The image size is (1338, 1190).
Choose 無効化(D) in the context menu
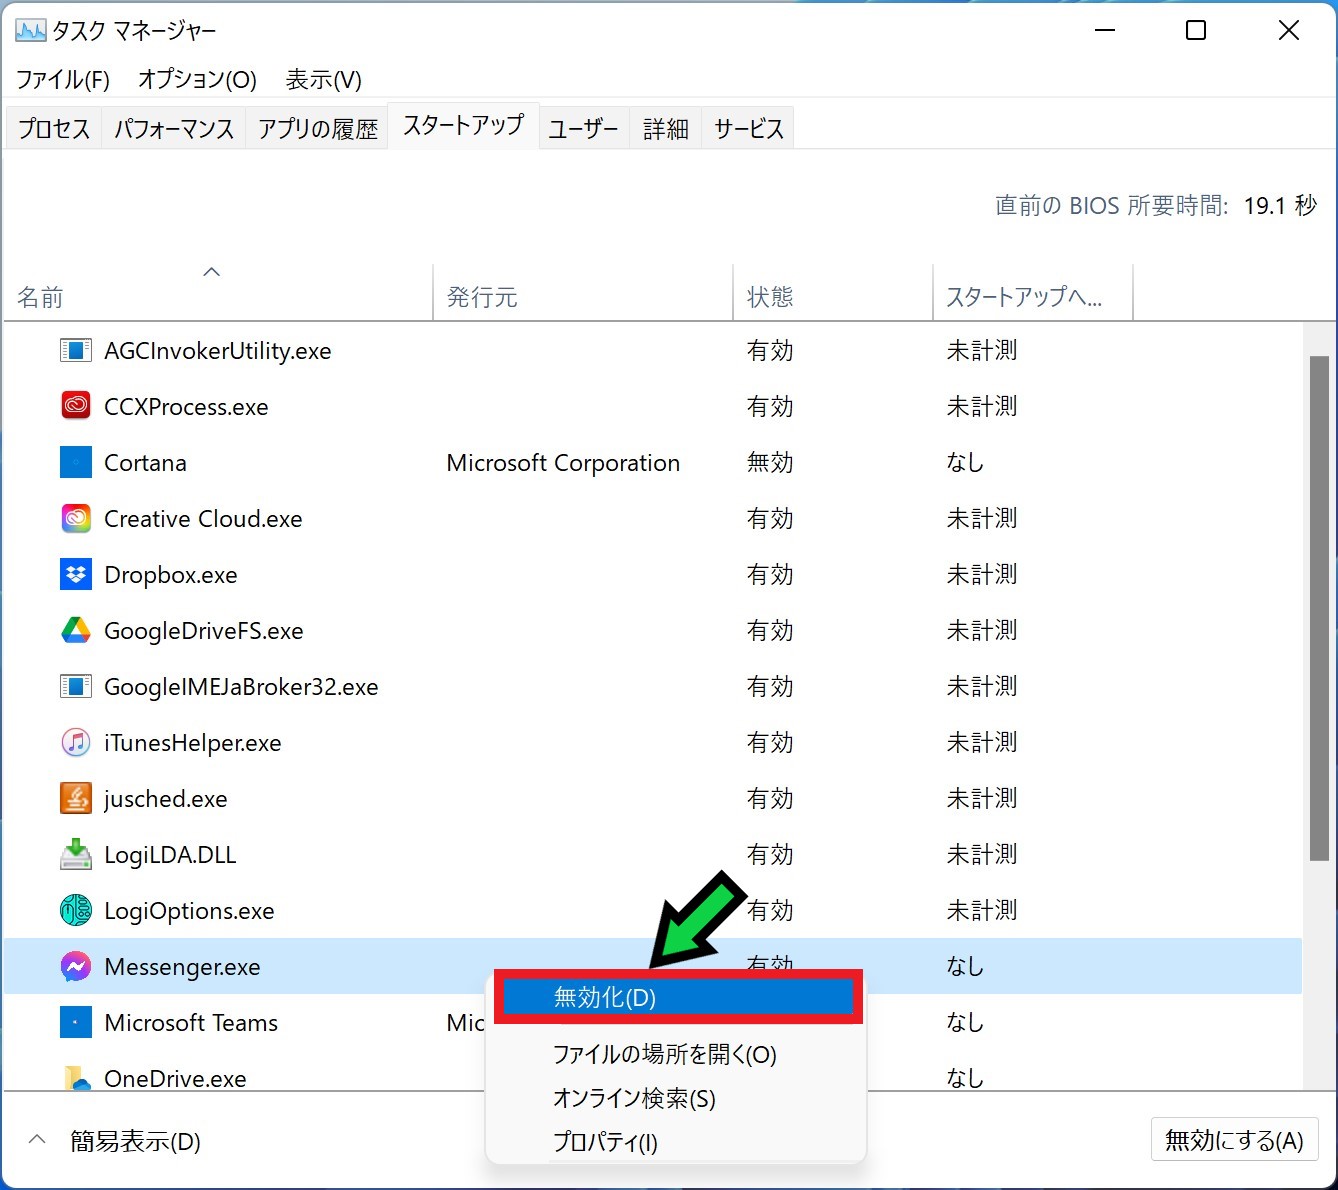pyautogui.click(x=678, y=997)
